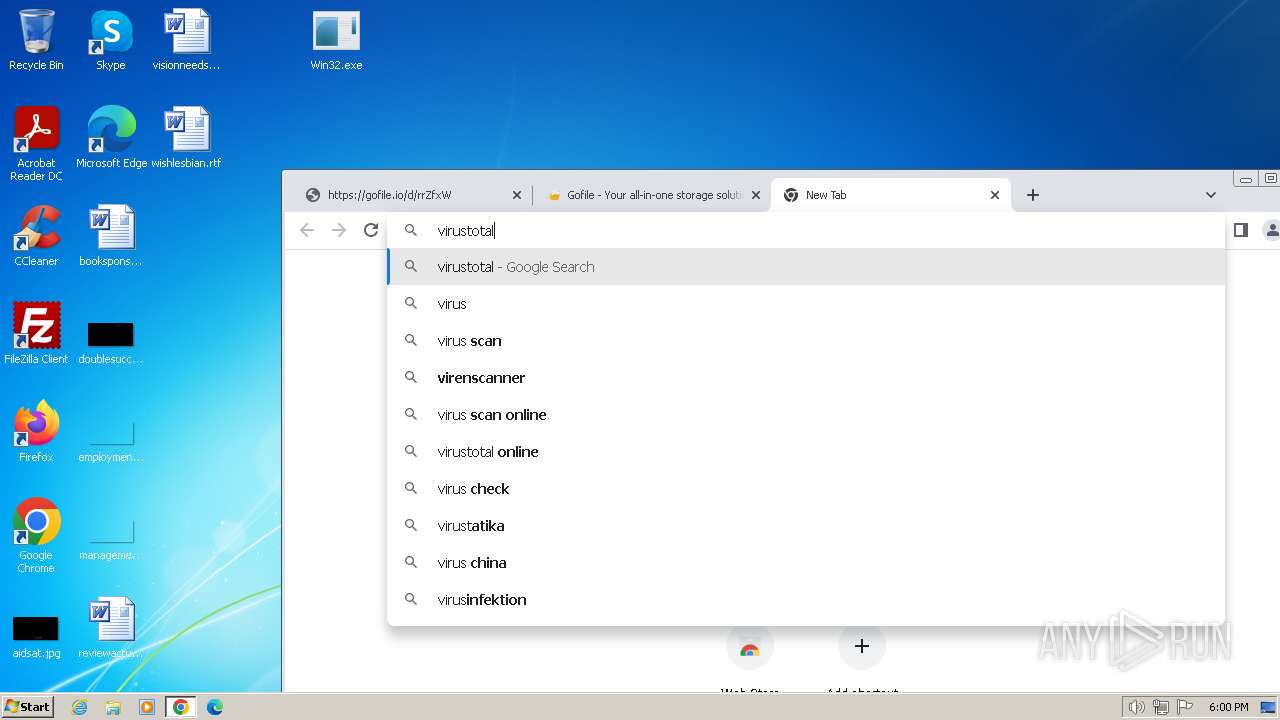Viewport: 1280px width, 720px height.
Task: Open Microsoft Edge from the taskbar
Action: [214, 707]
